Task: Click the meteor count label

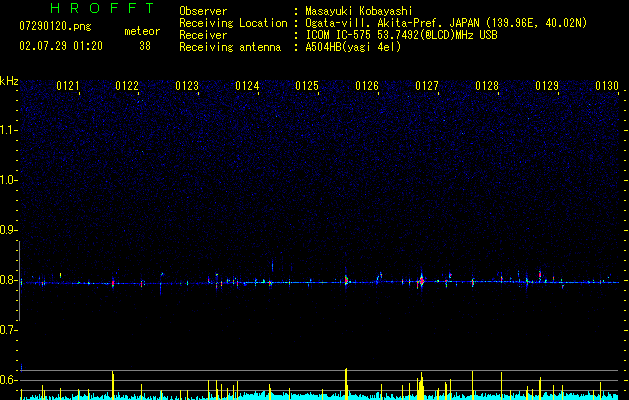Action: point(142,31)
